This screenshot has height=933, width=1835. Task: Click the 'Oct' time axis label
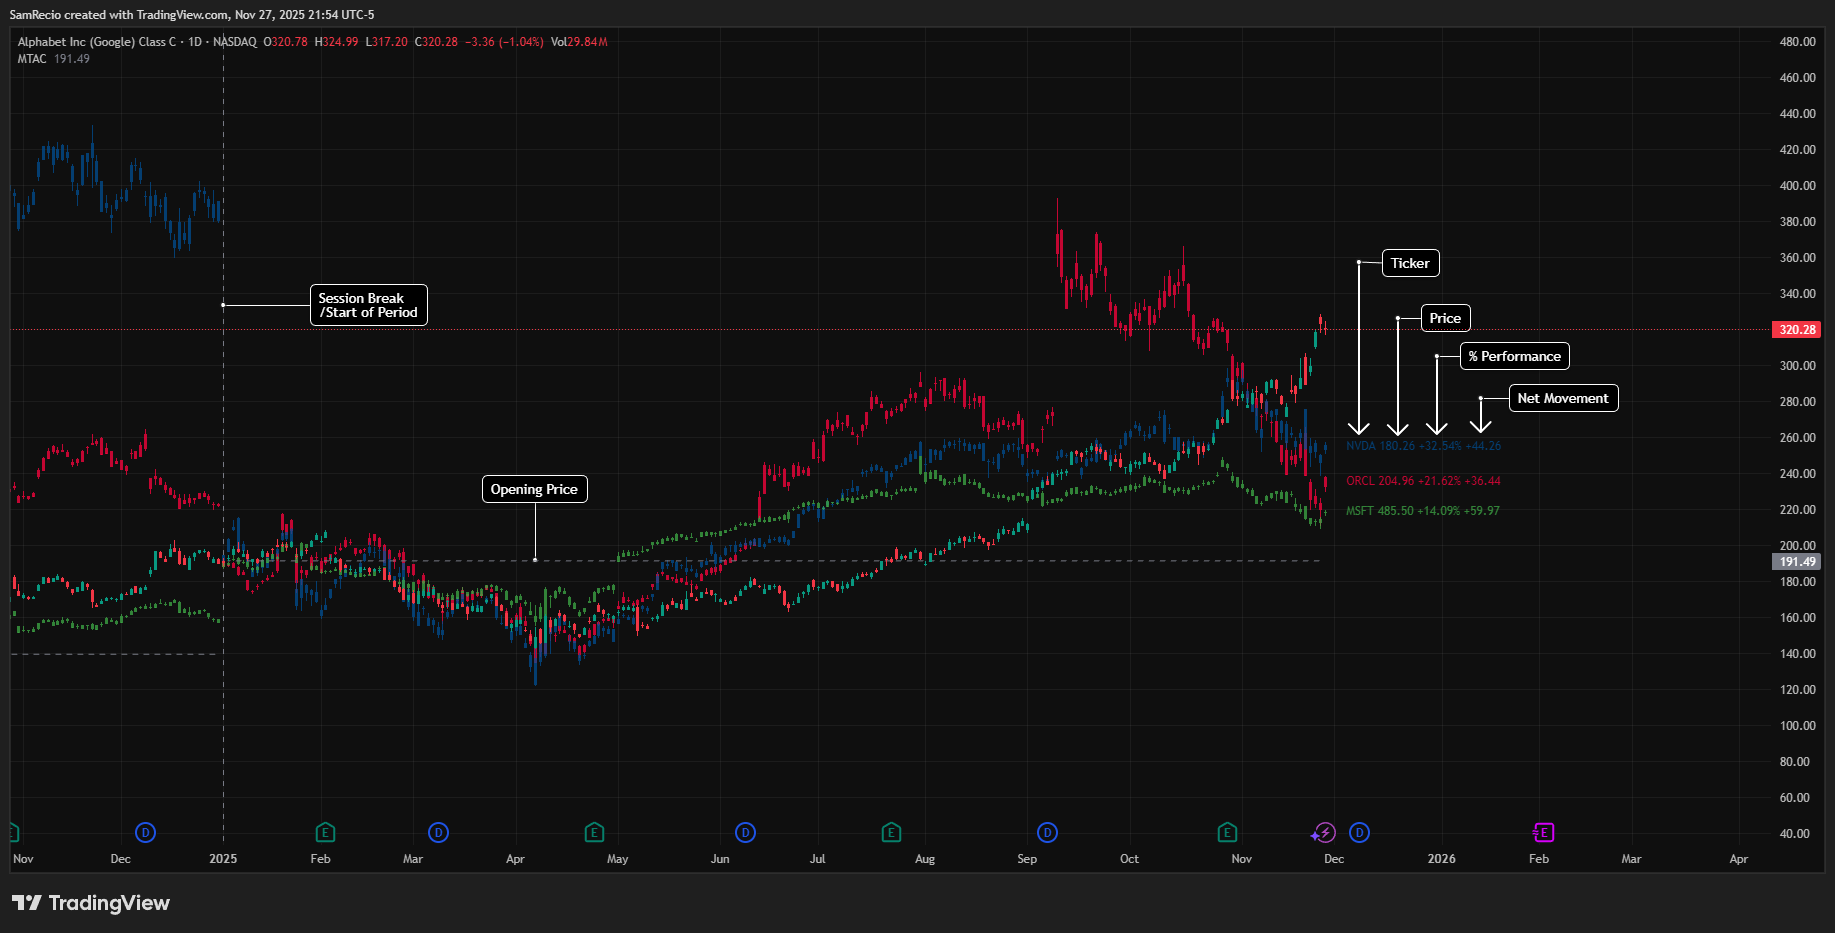[1129, 859]
